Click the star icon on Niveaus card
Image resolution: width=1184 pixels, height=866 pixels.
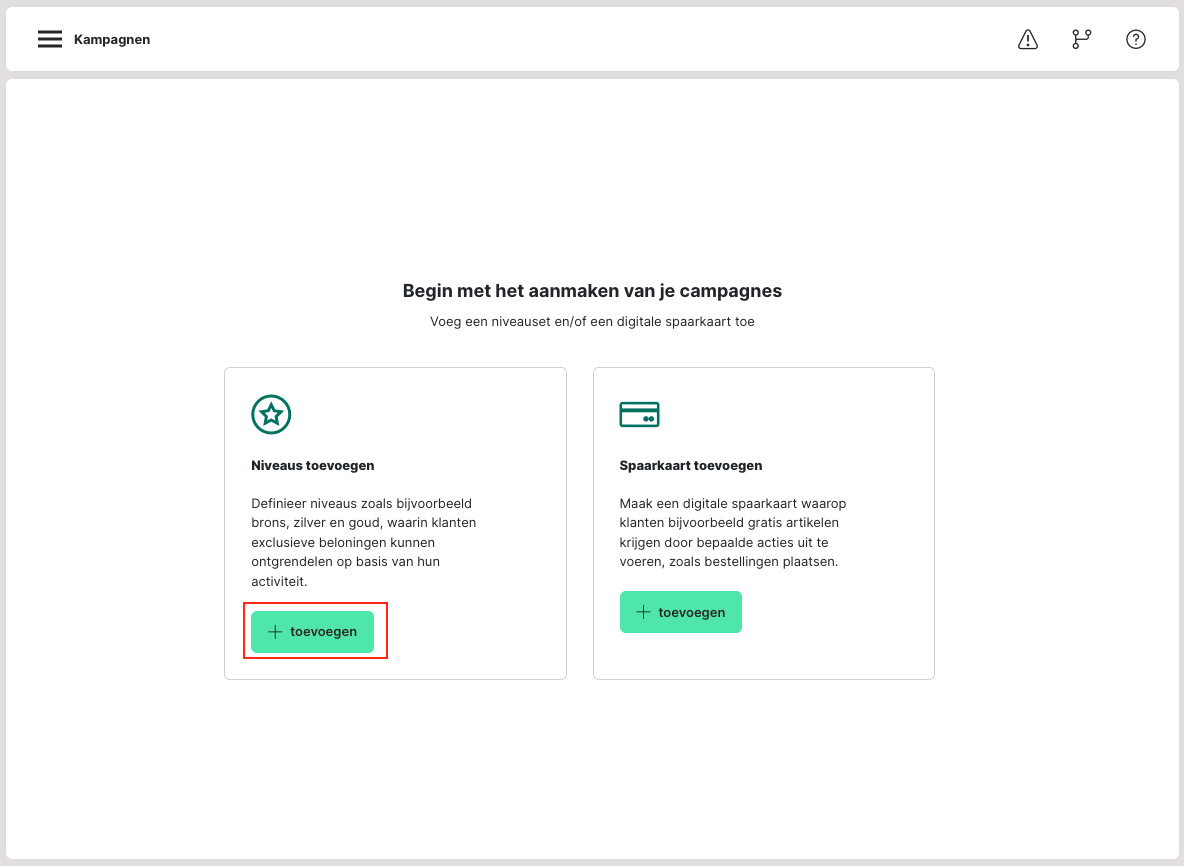coord(271,414)
